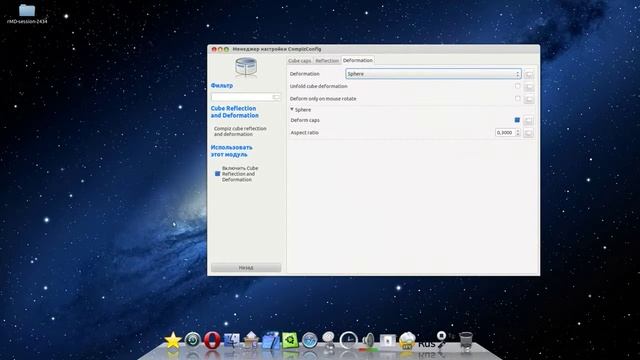The height and width of the screenshot is (360, 640).
Task: Reset the Deformation setting to default
Action: pyautogui.click(x=529, y=74)
